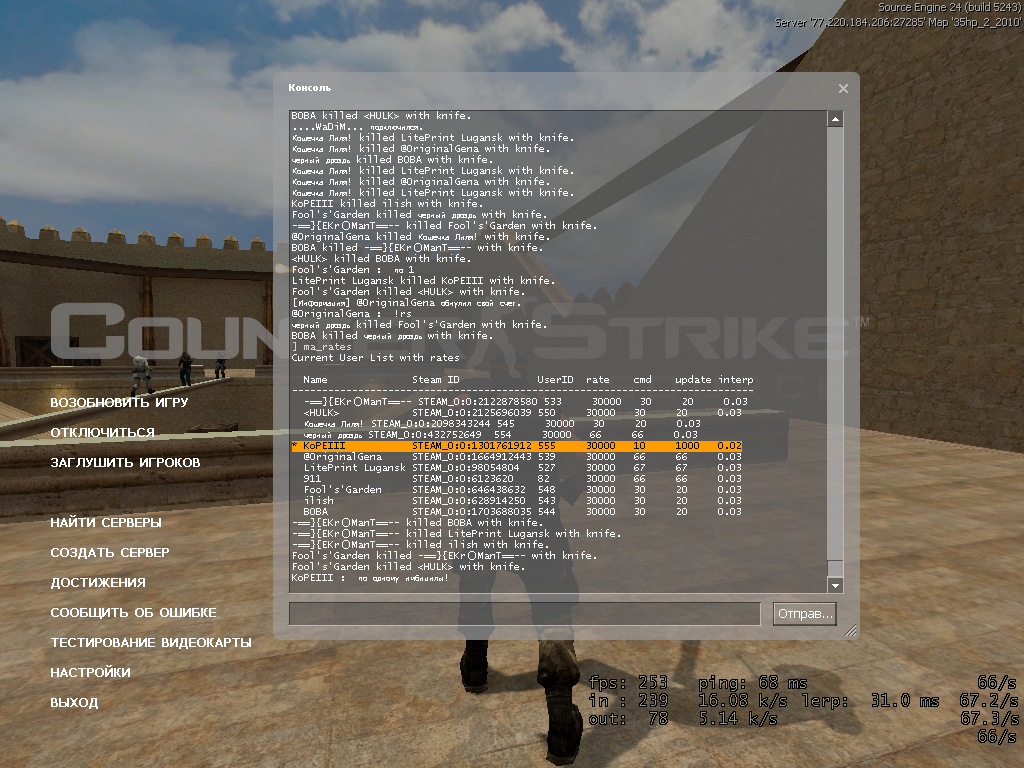Click Steam ID STEAM_0:0:628914250
Image resolution: width=1024 pixels, height=768 pixels.
[x=468, y=501]
